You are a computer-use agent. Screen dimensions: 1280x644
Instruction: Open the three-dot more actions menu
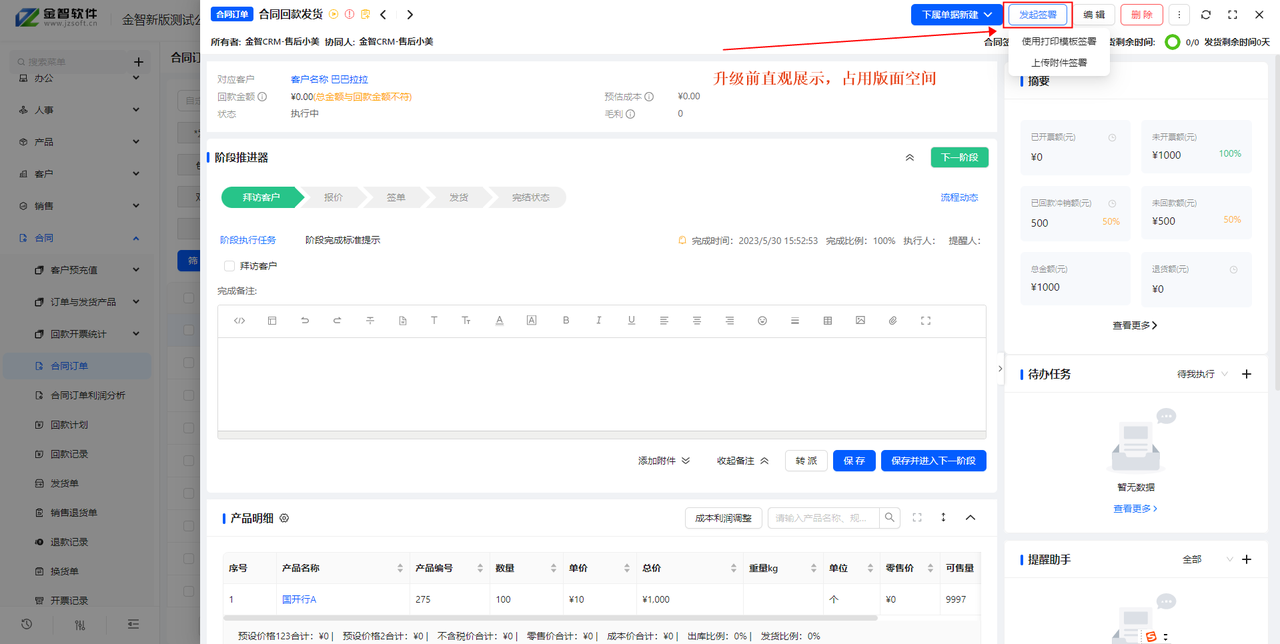coord(1180,15)
